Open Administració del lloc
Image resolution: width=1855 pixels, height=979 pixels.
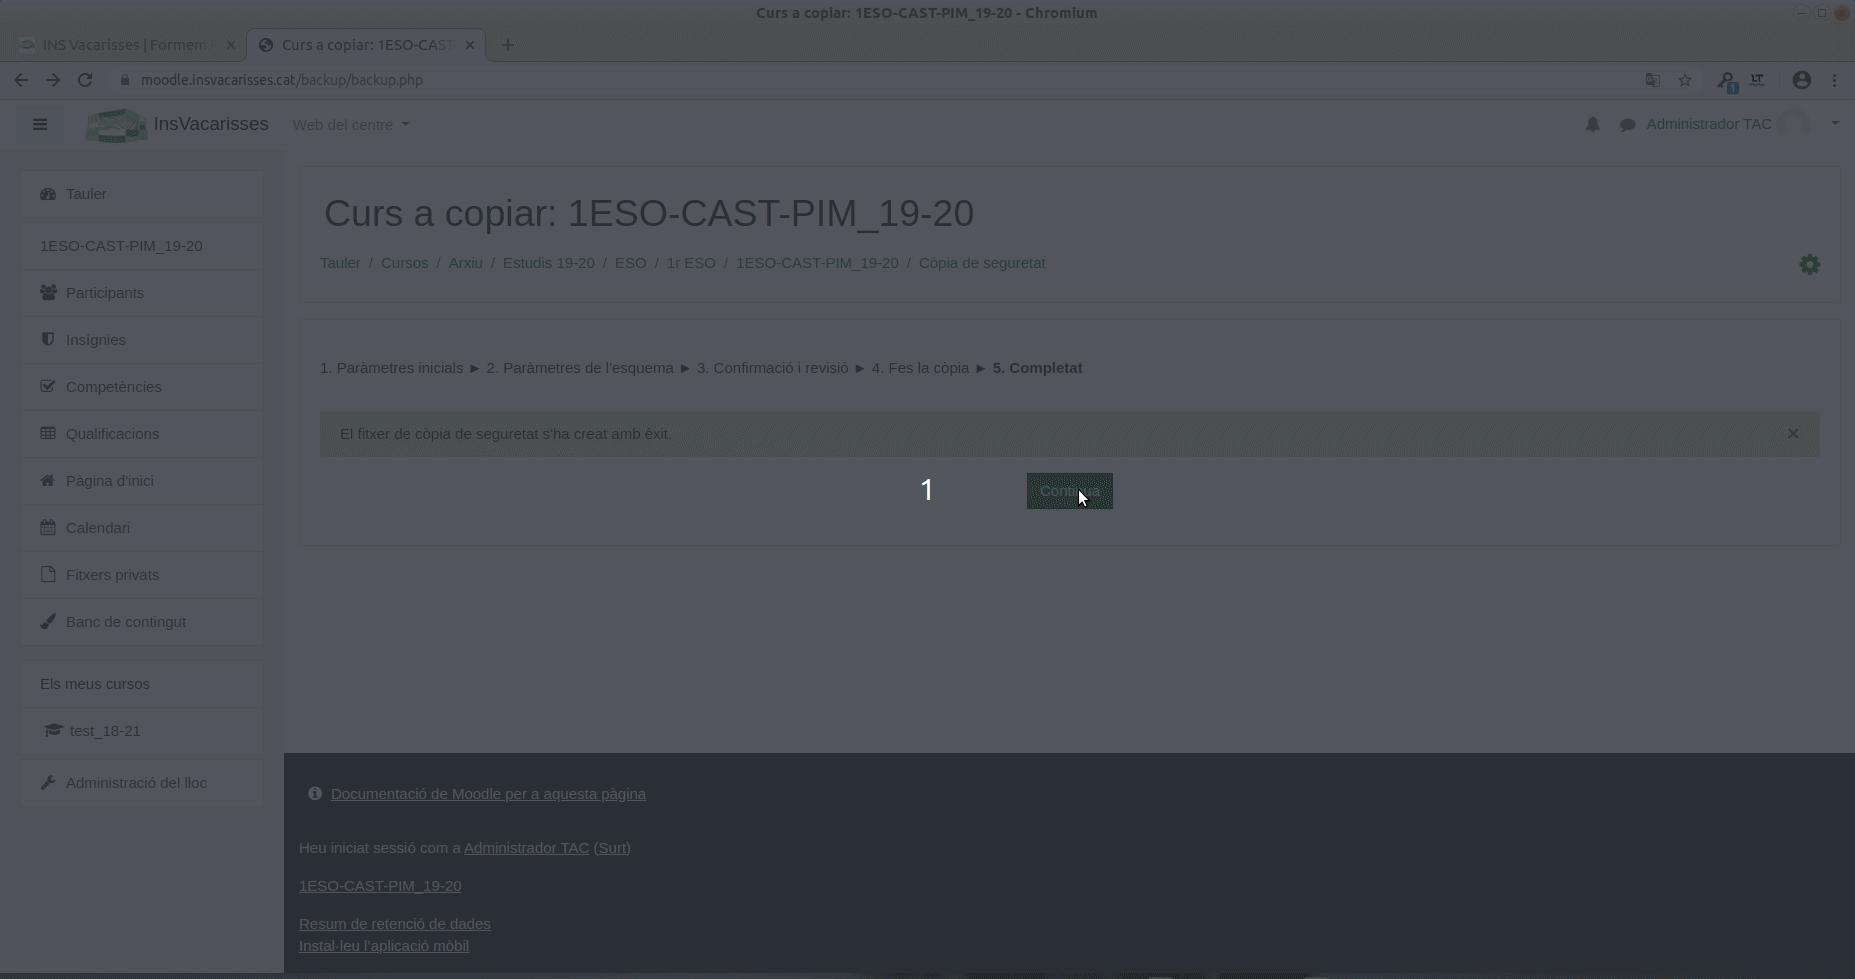click(142, 783)
